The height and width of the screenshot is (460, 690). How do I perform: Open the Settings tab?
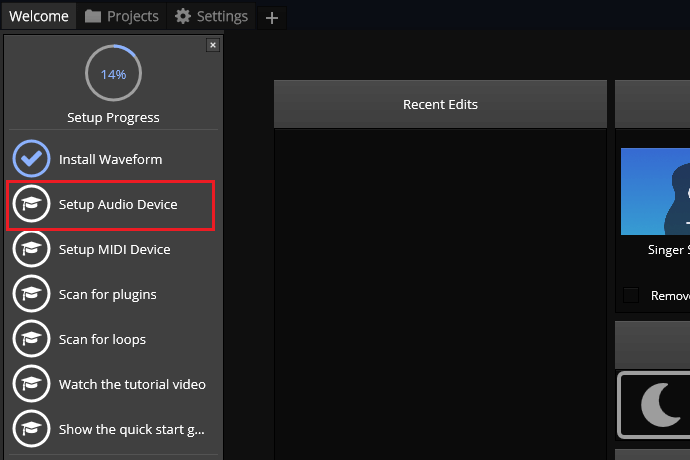point(211,16)
